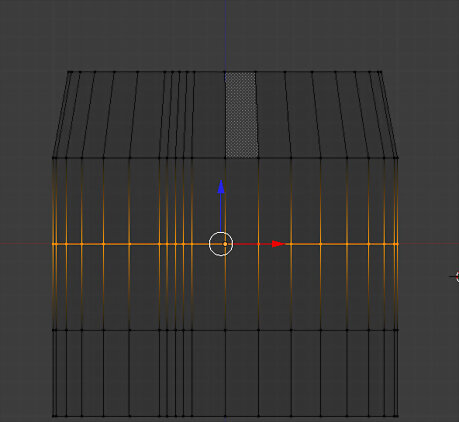Select the leftmost vertex of the orange edge loop

point(53,244)
